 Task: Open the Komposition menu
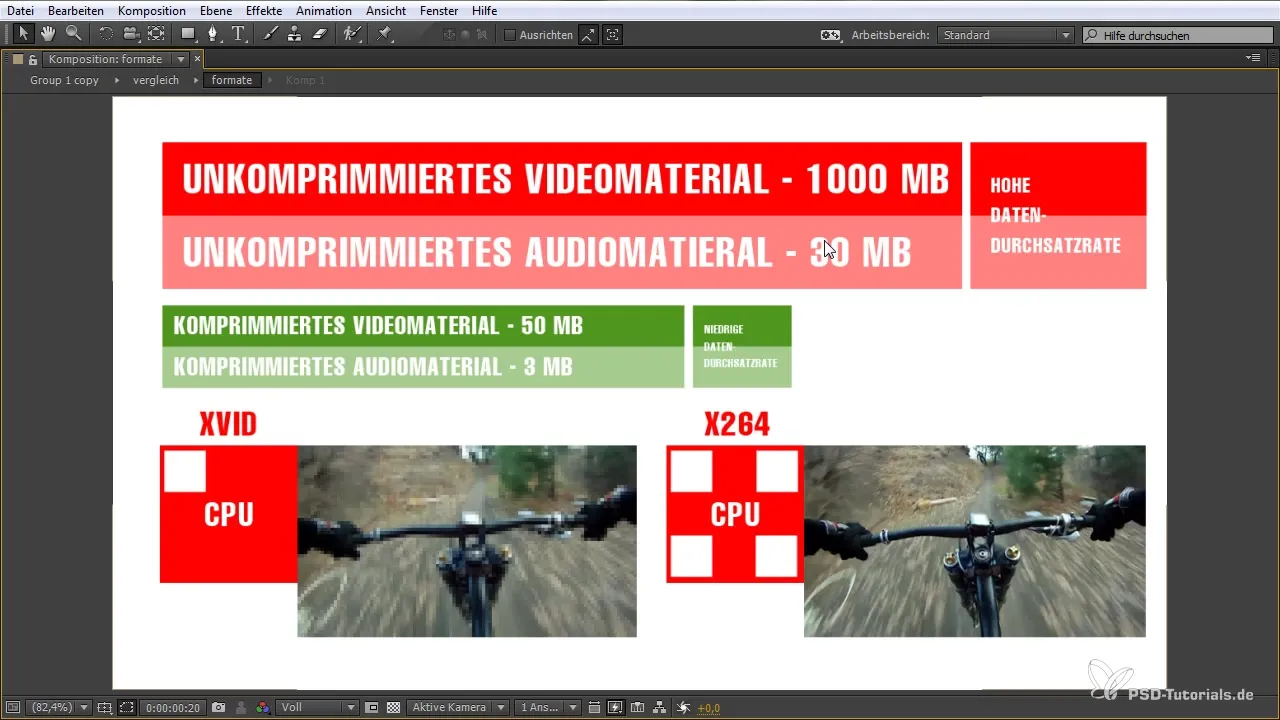(151, 10)
